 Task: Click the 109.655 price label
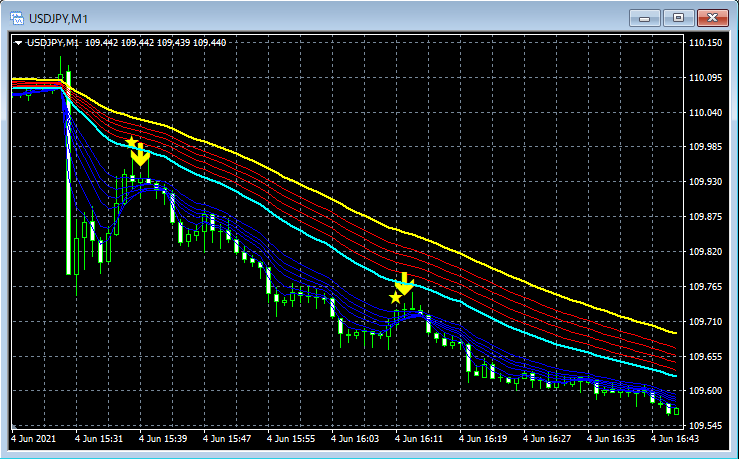pyautogui.click(x=705, y=356)
